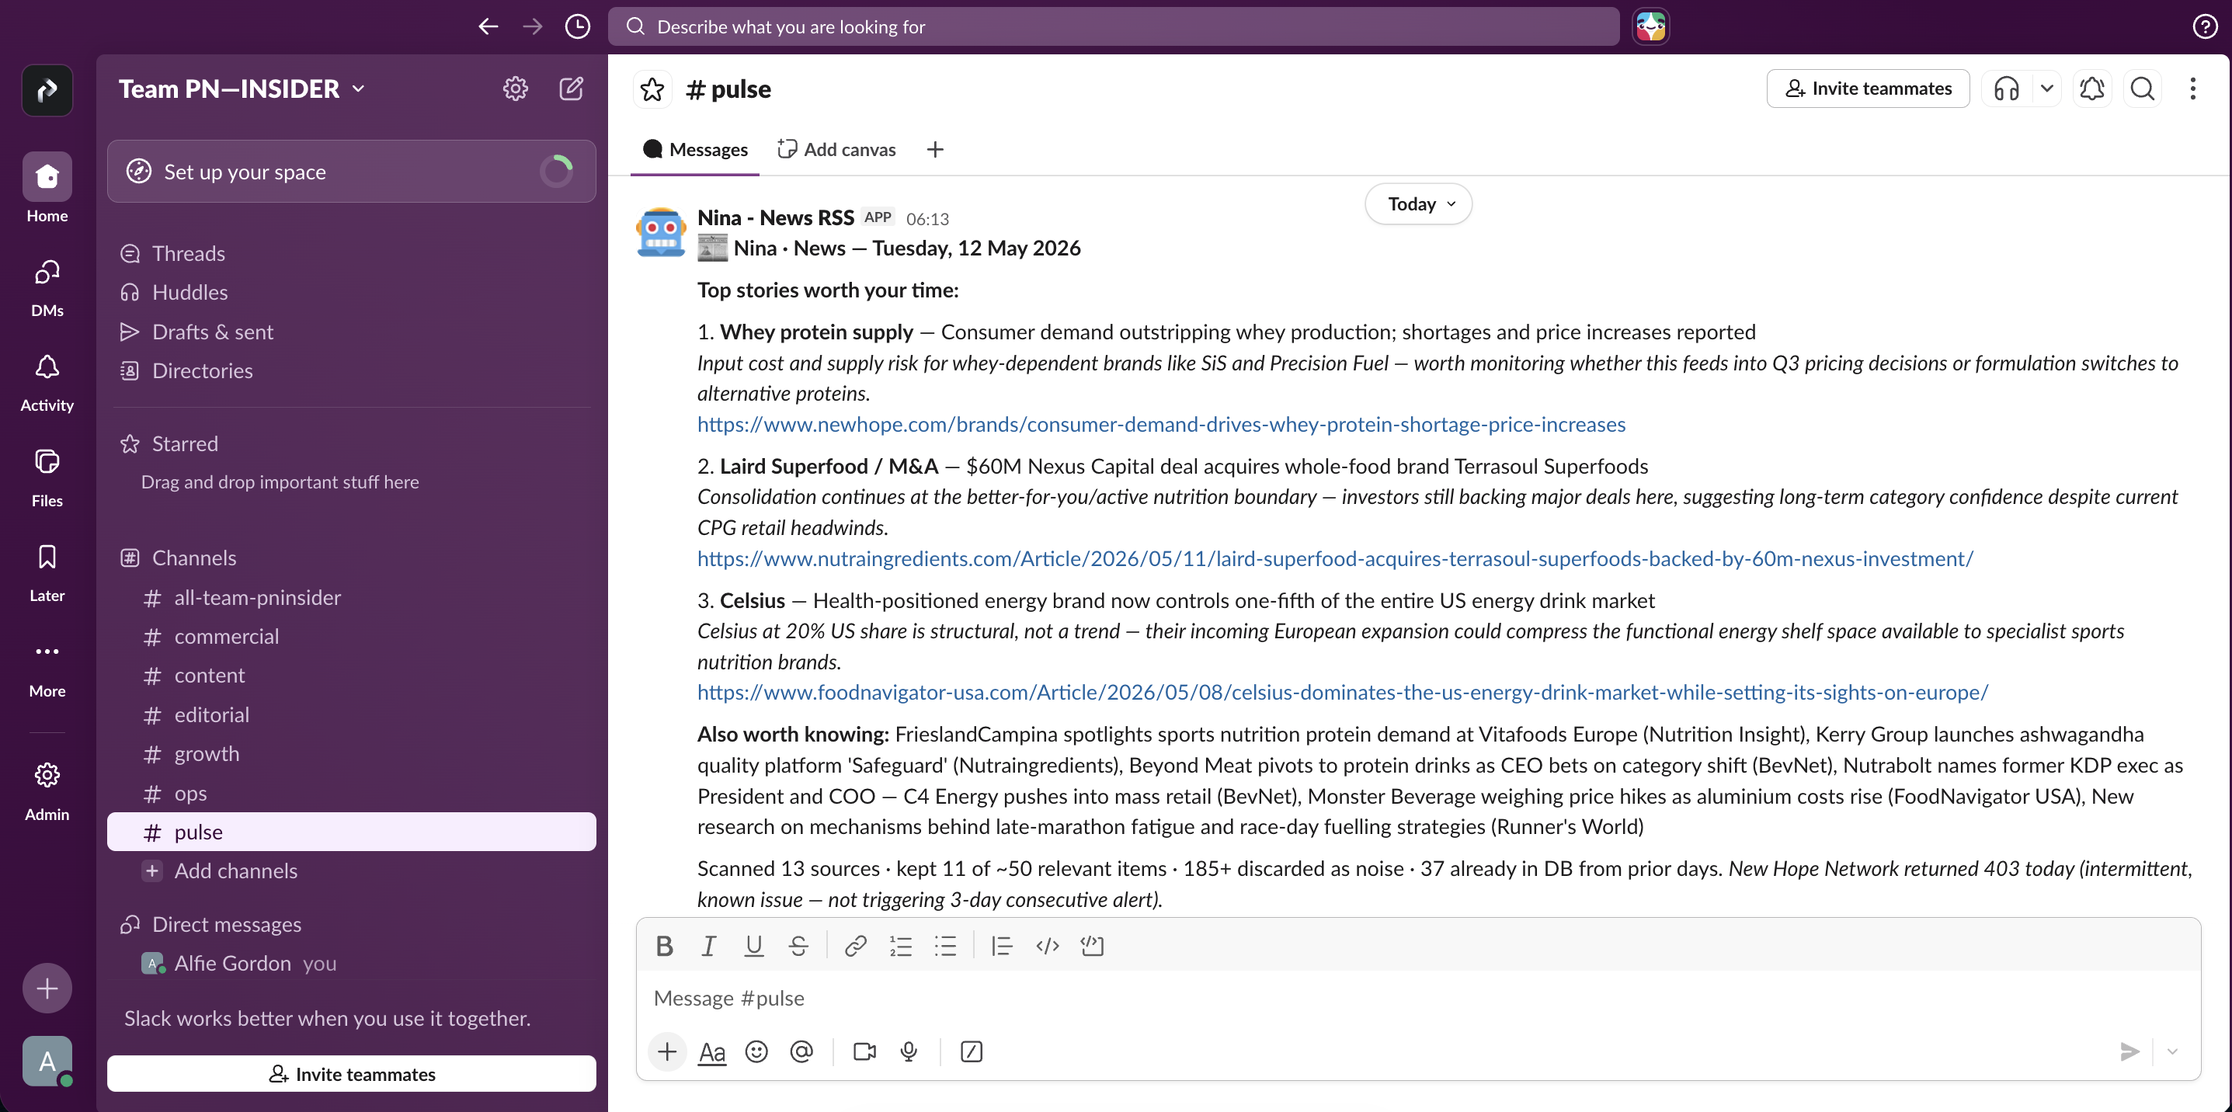
Task: Mention someone with the @ icon
Action: click(801, 1051)
